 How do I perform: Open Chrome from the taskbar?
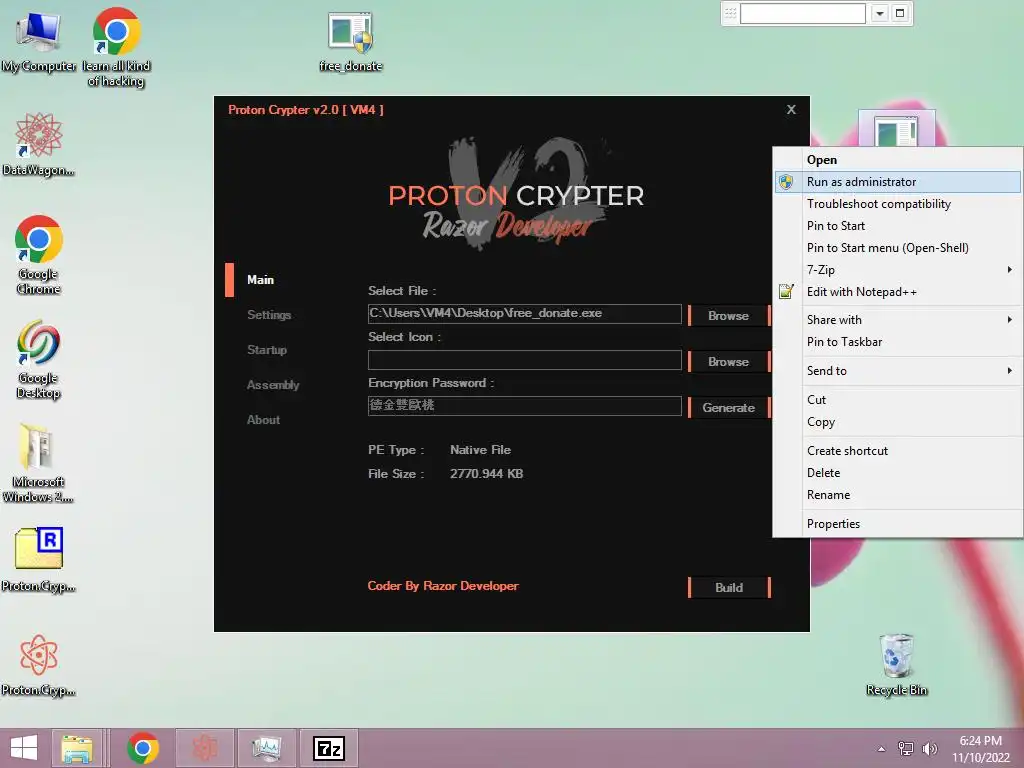pos(143,748)
